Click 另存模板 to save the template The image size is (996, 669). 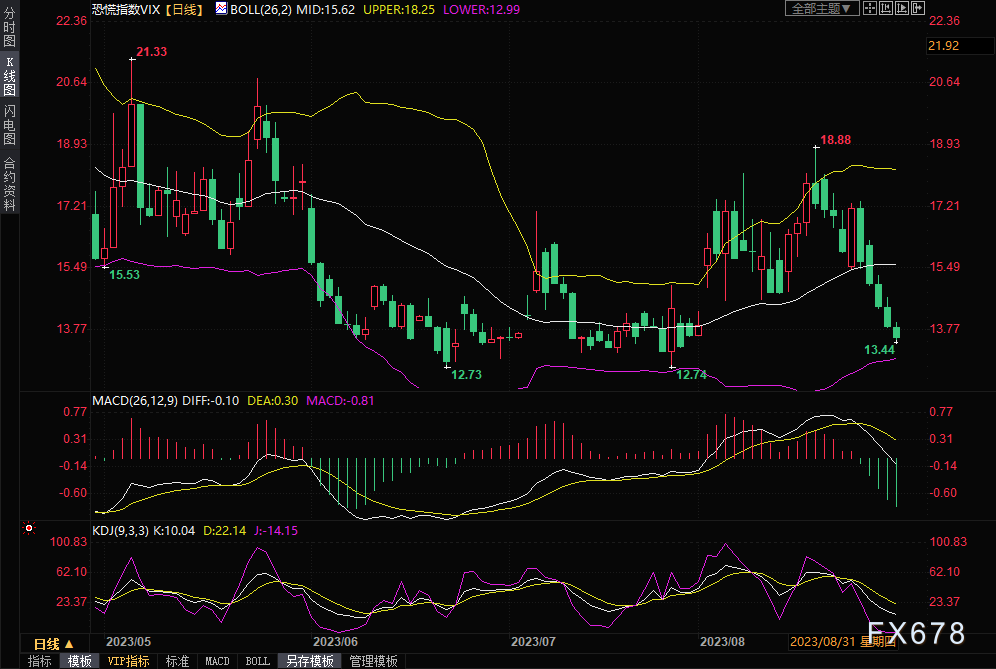(x=309, y=661)
